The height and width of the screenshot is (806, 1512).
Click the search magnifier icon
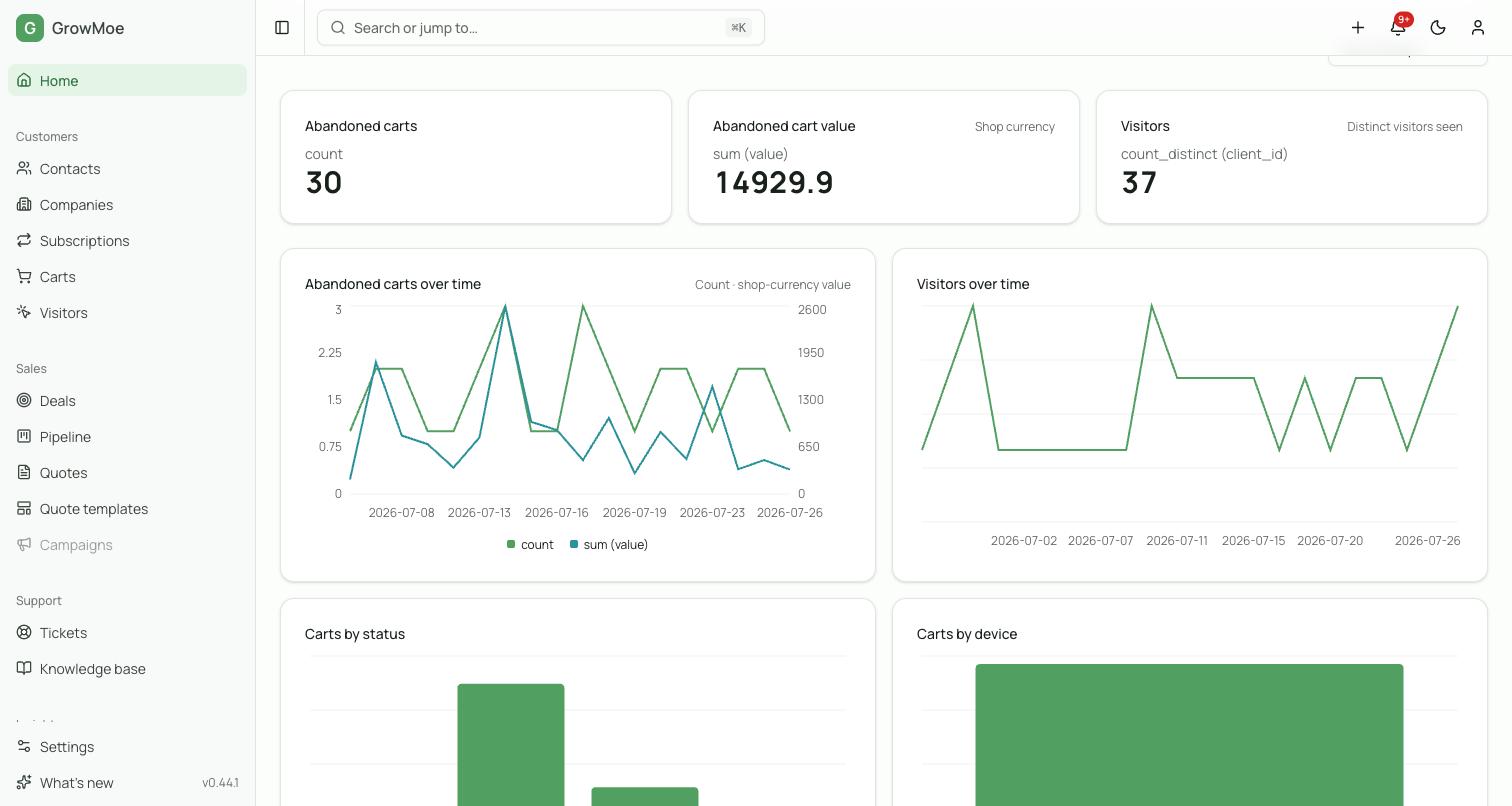[x=338, y=28]
